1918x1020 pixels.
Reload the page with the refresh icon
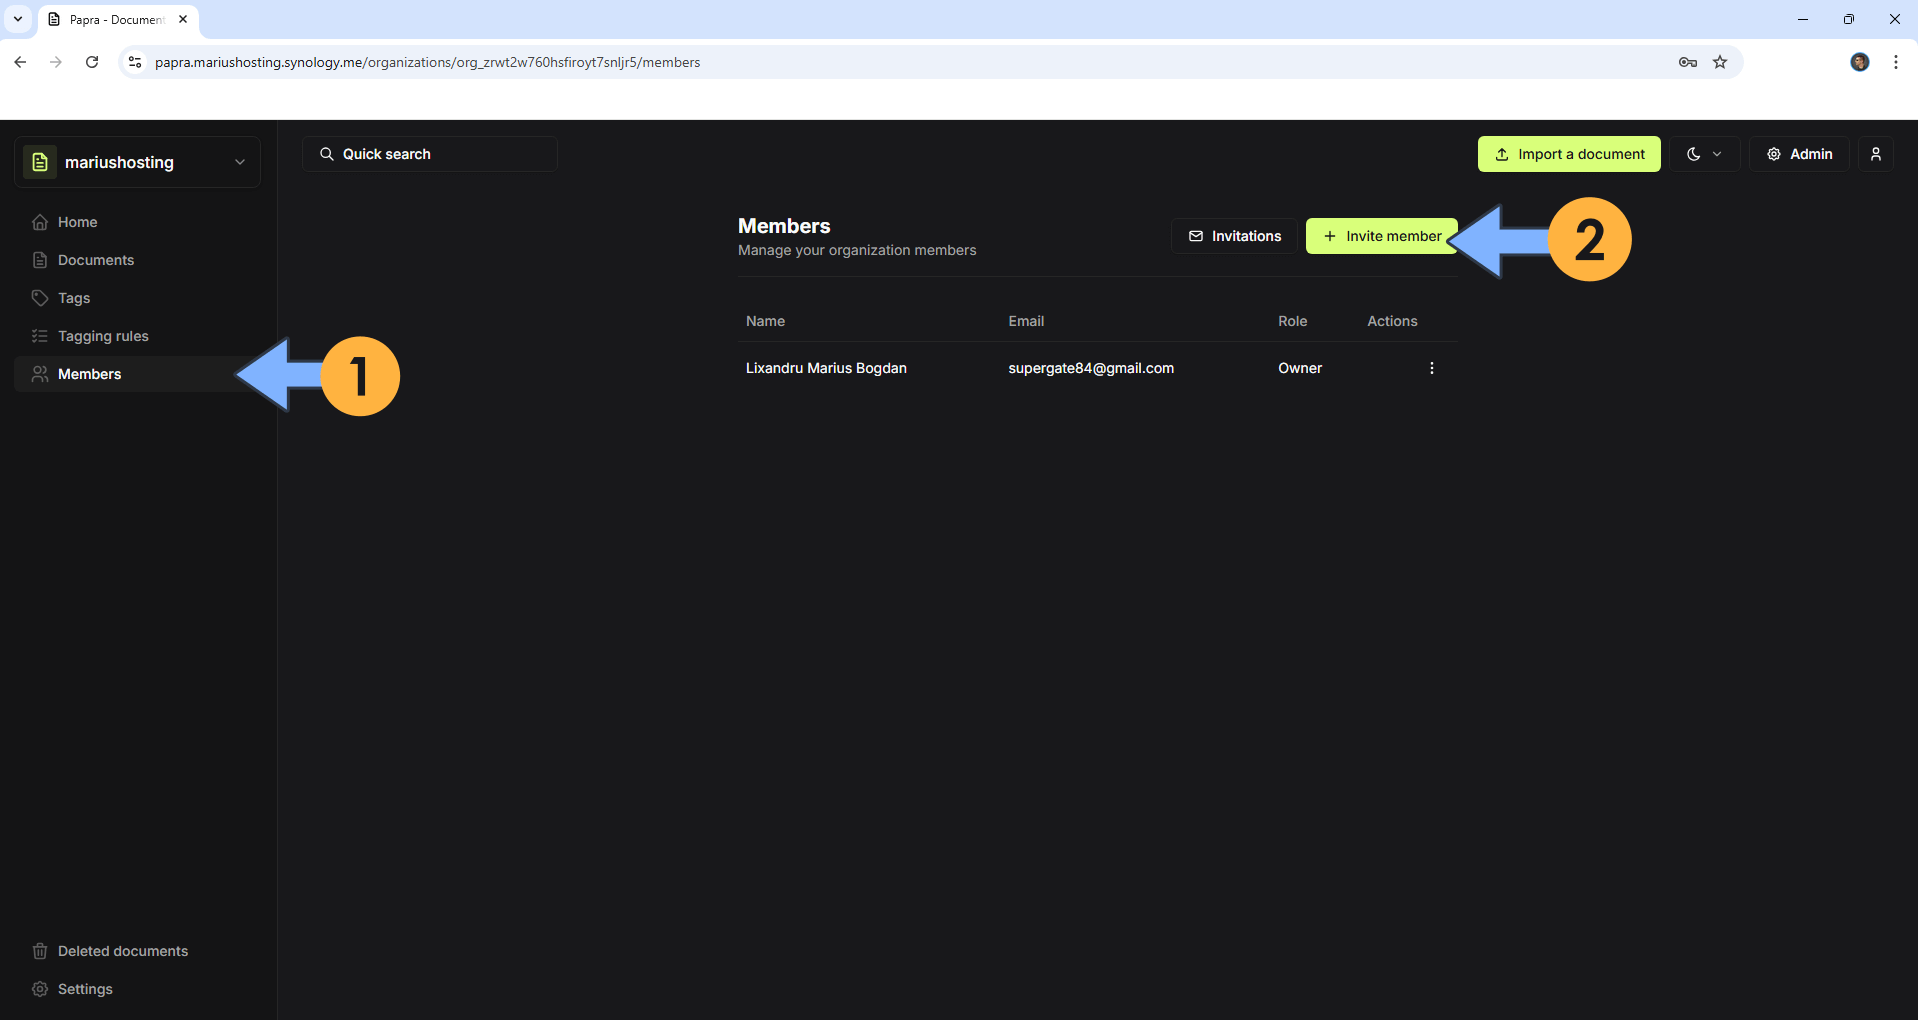(x=92, y=62)
